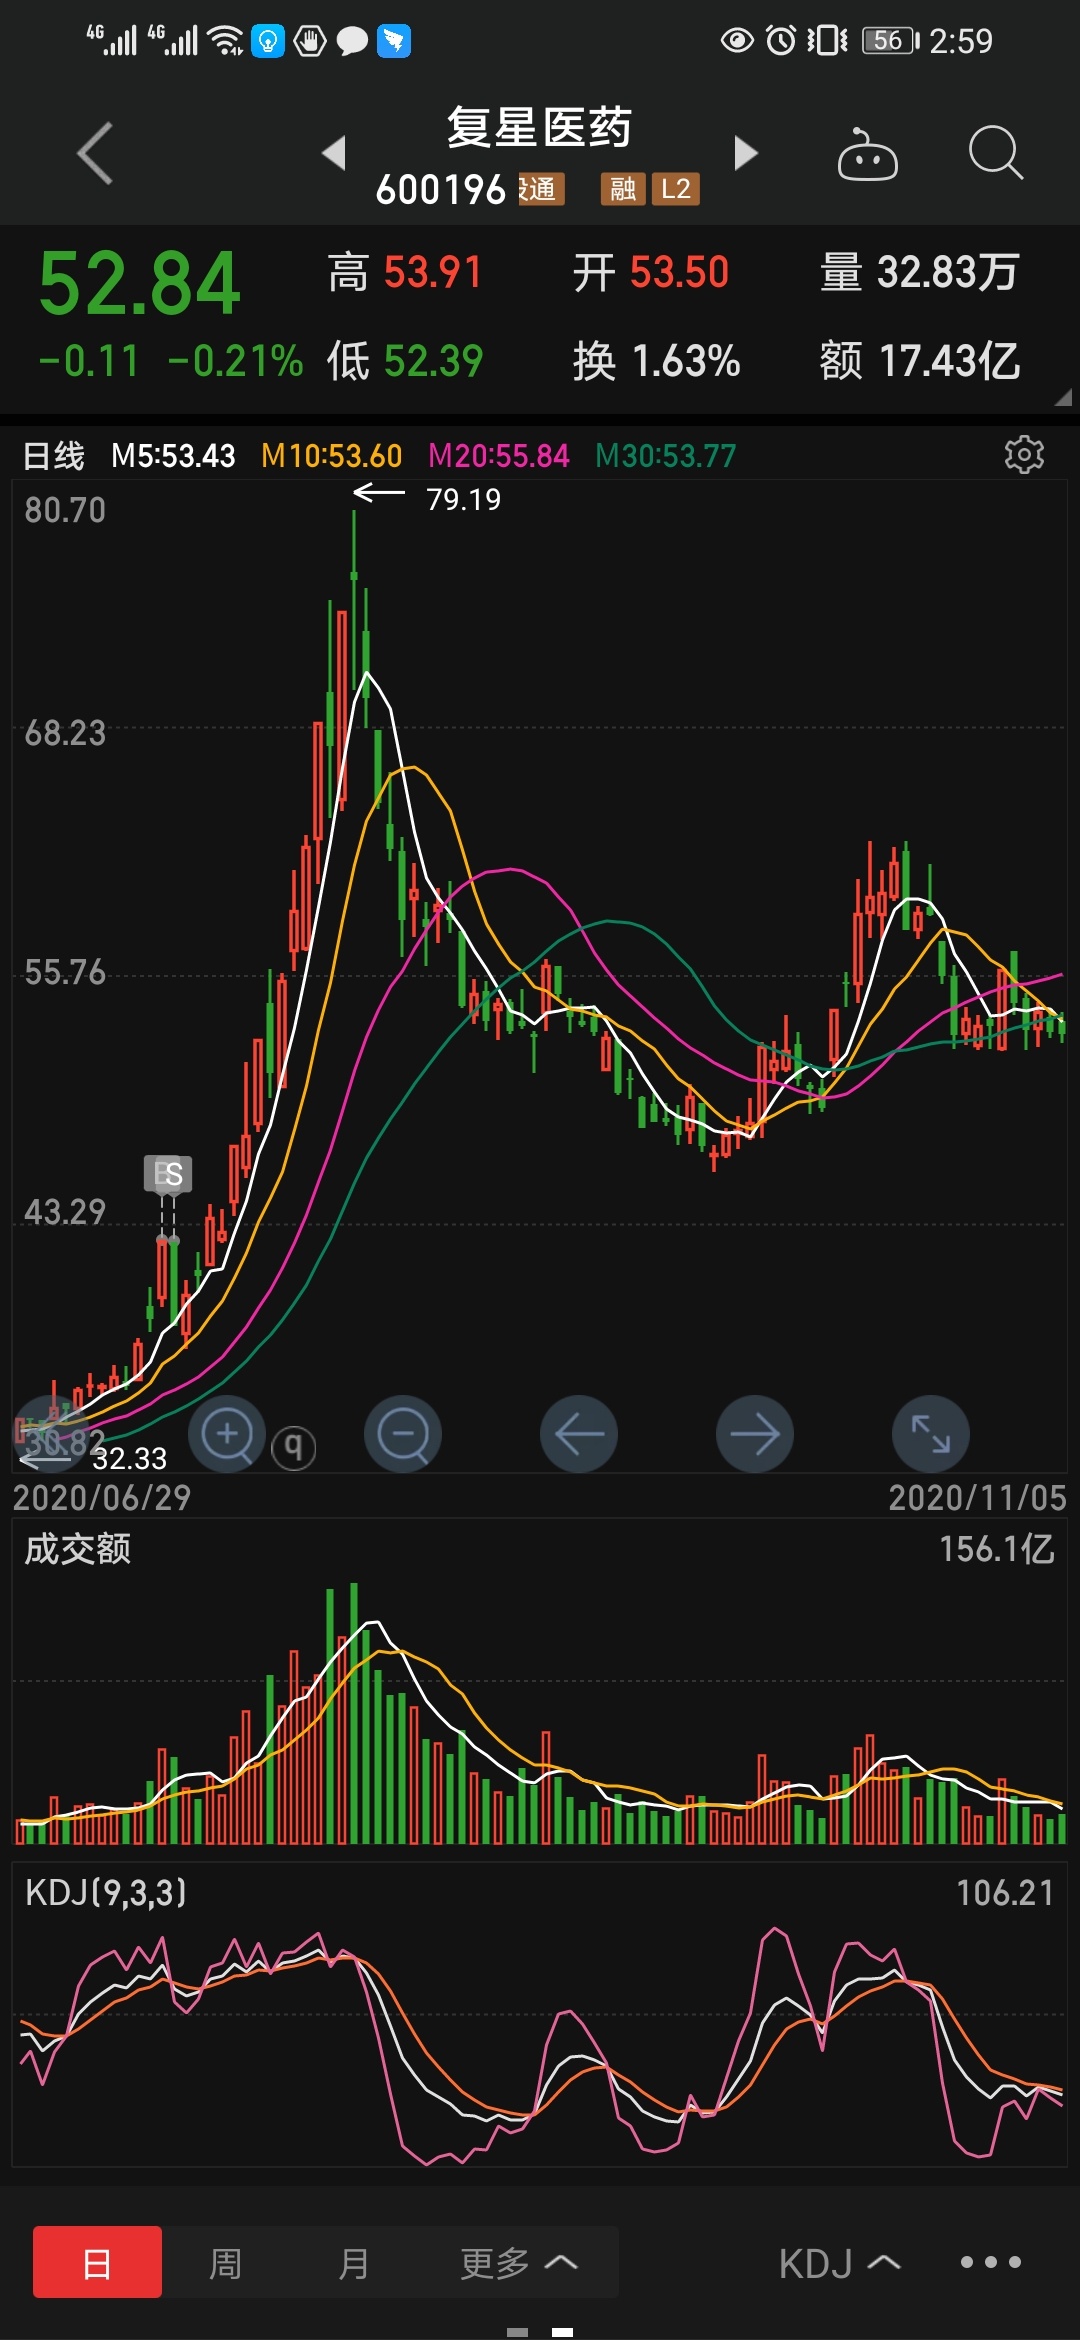Screen dimensions: 1080x2340
Task: Tap the back arrow icon
Action: (x=95, y=154)
